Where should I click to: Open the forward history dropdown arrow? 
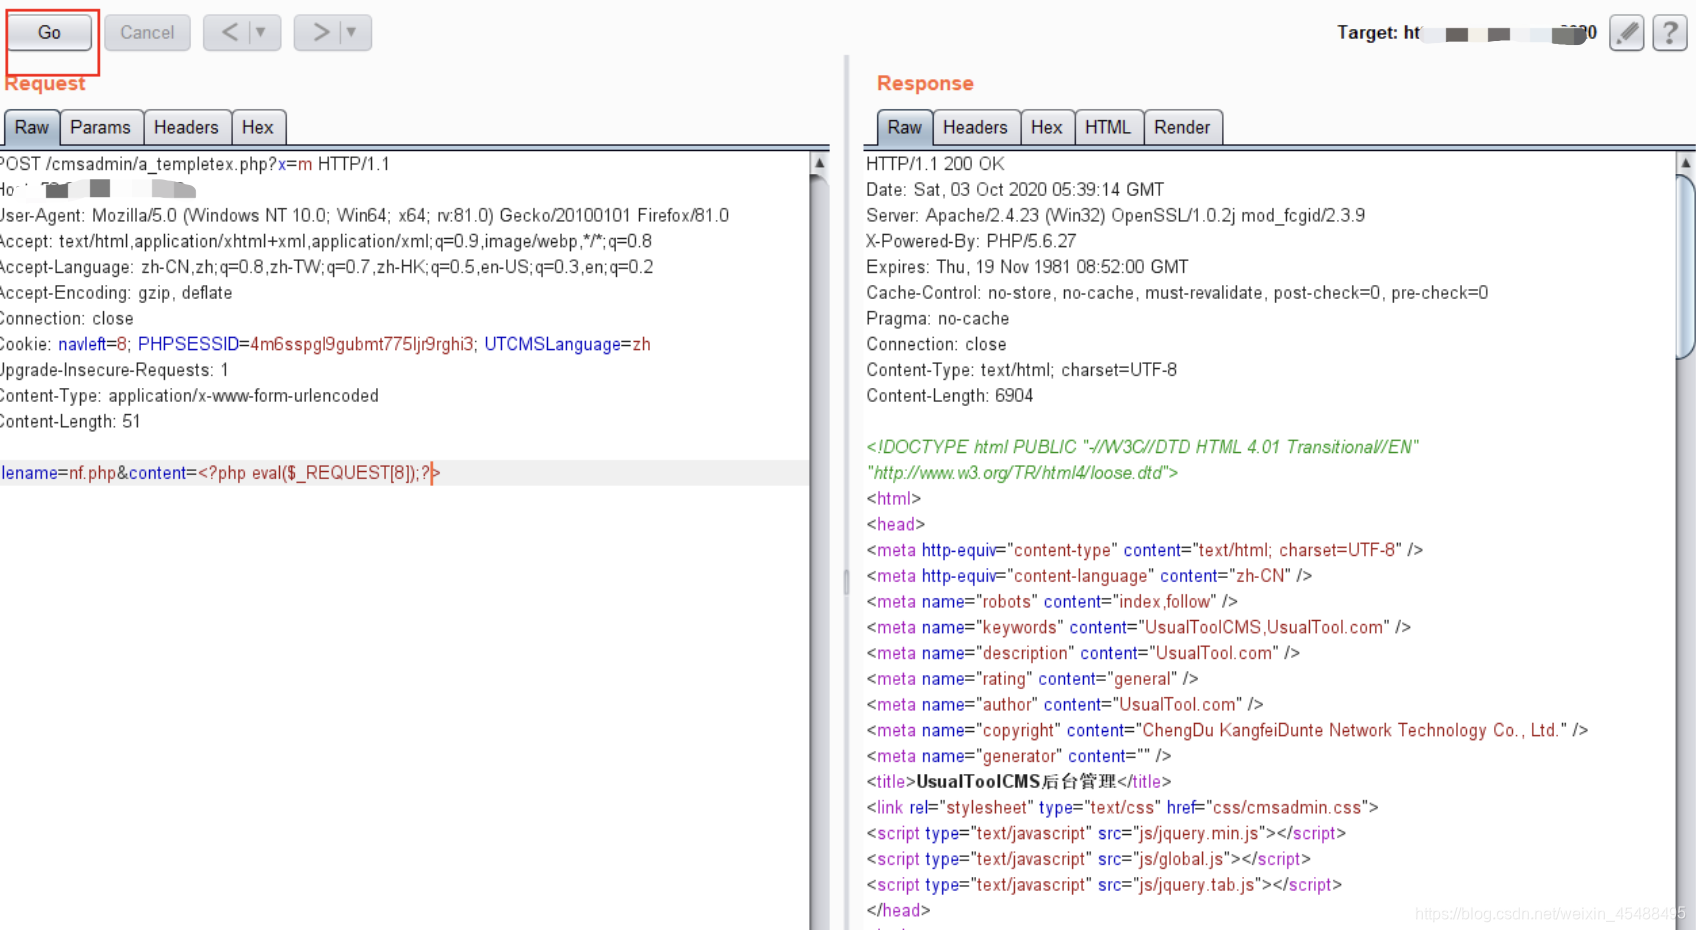tap(352, 32)
